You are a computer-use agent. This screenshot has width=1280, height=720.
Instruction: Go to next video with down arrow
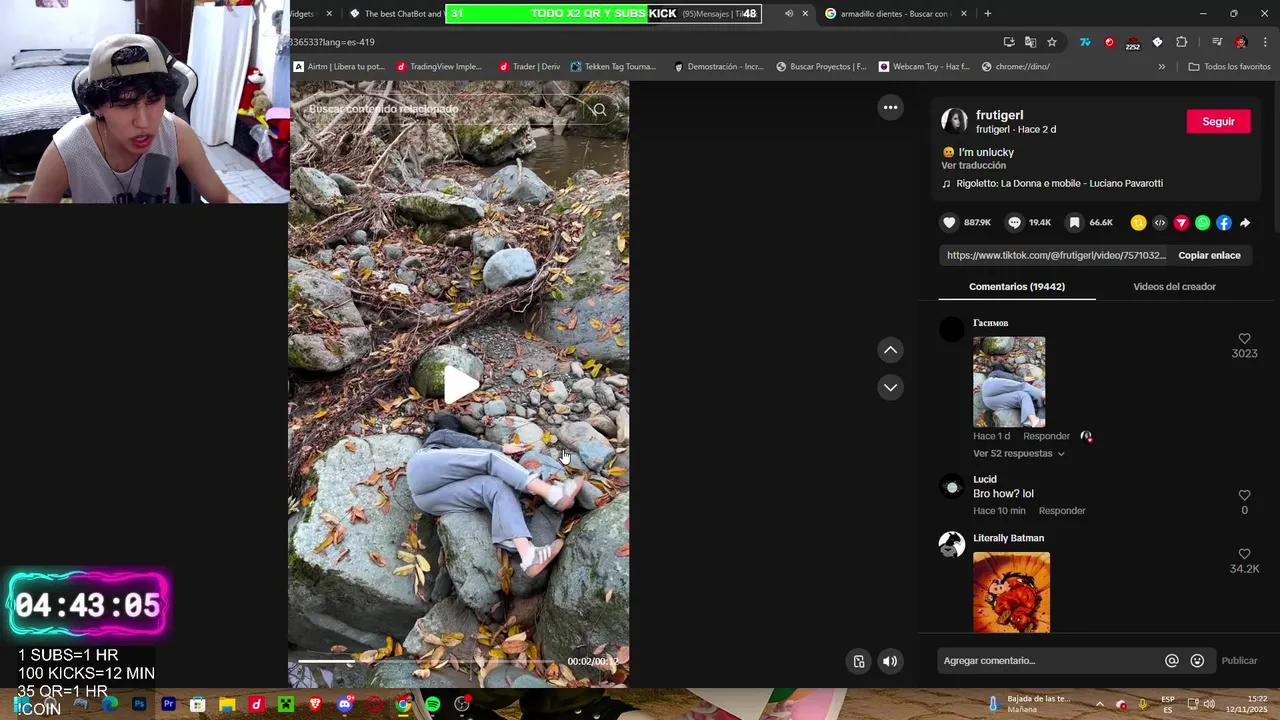tap(890, 387)
